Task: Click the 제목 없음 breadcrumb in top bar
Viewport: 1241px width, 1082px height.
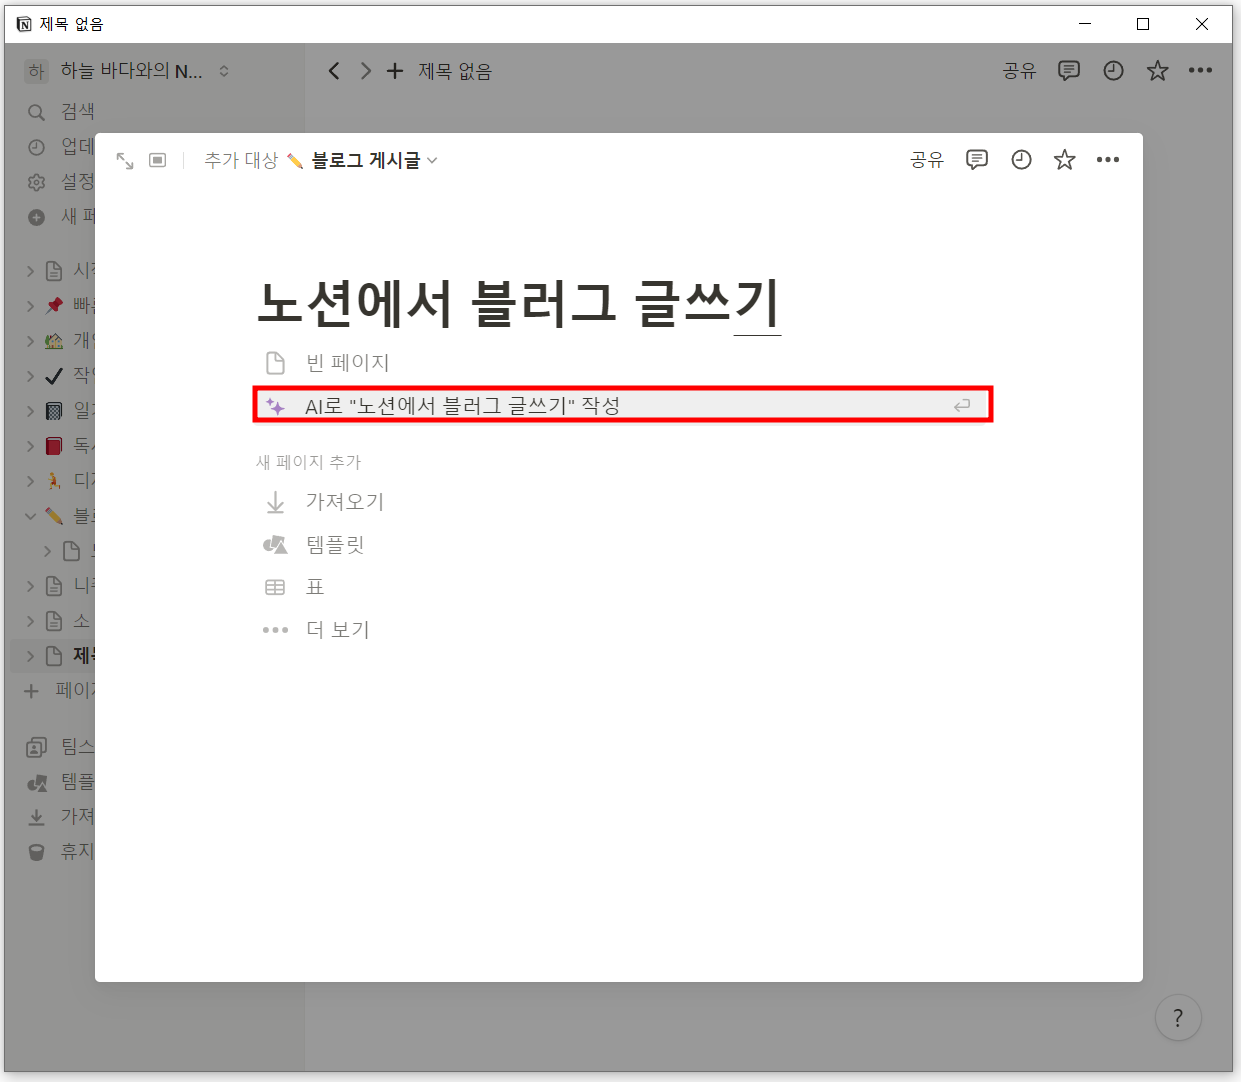Action: (455, 71)
